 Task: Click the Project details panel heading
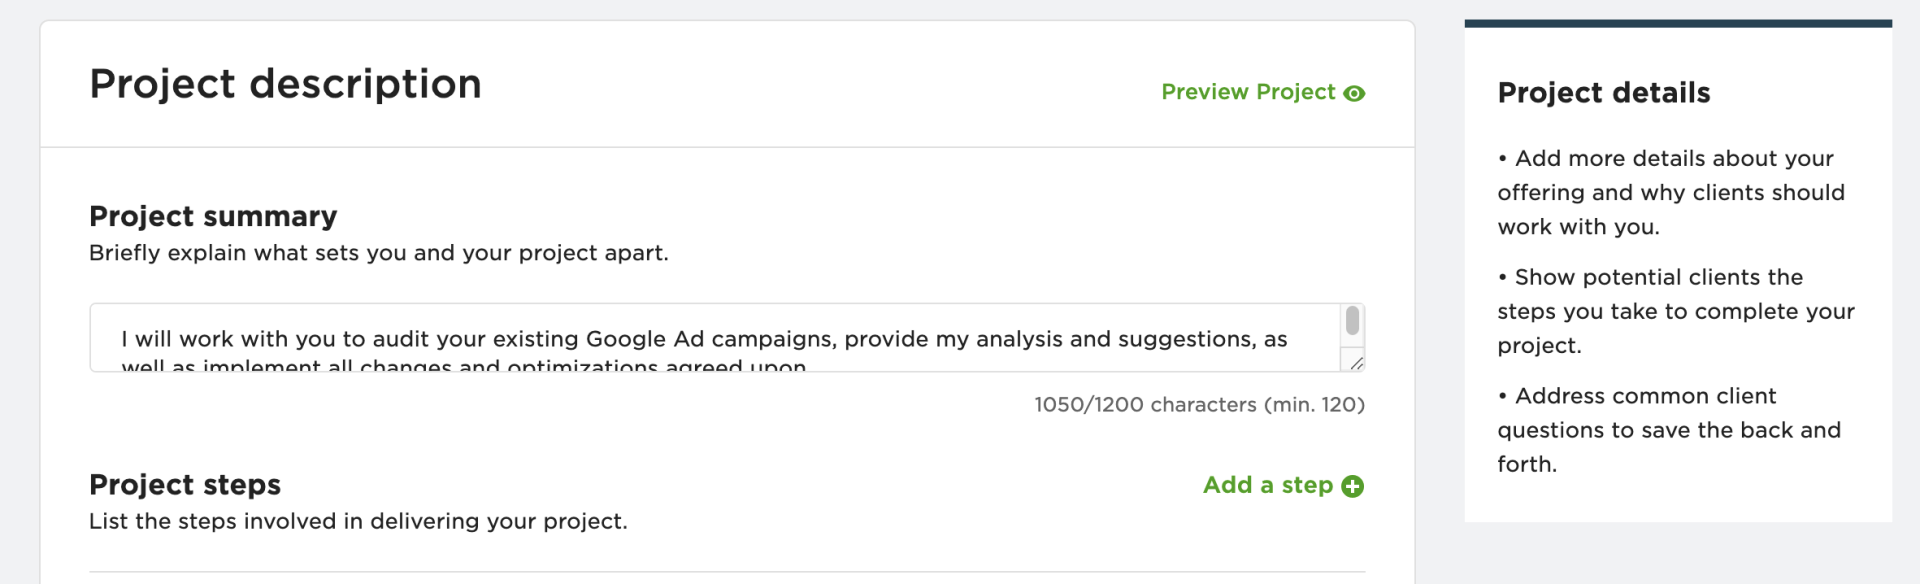(x=1604, y=93)
